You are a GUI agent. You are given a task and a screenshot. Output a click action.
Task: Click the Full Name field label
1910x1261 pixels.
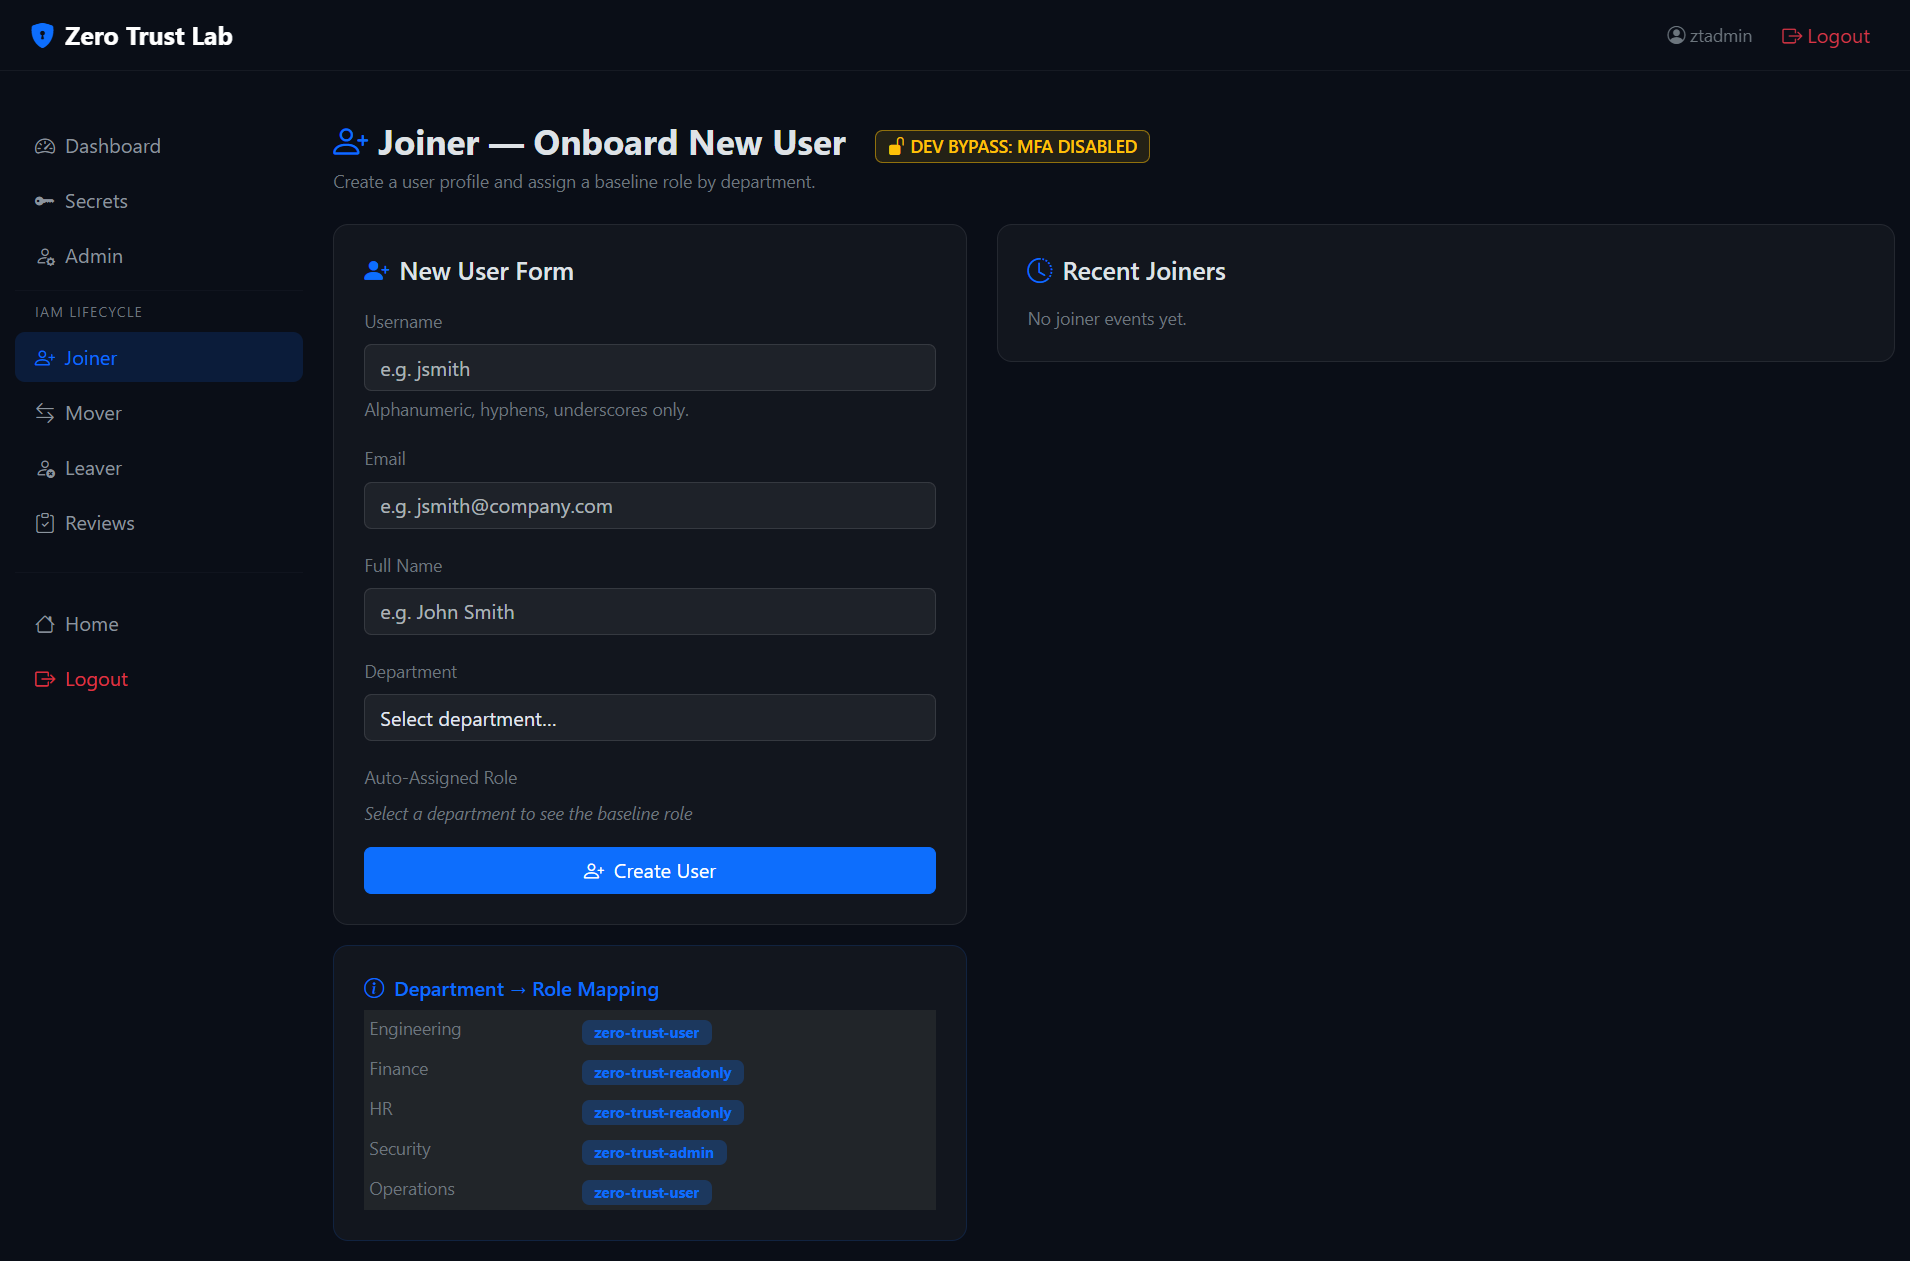[x=403, y=566]
